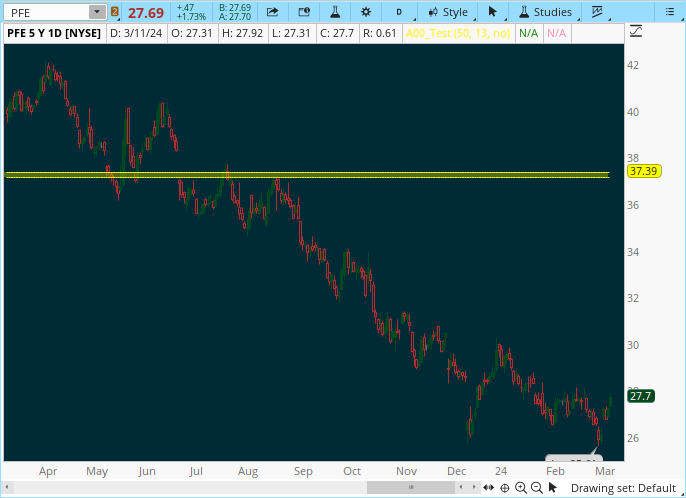Select the pointer cursor icon in bottom bar

553,487
